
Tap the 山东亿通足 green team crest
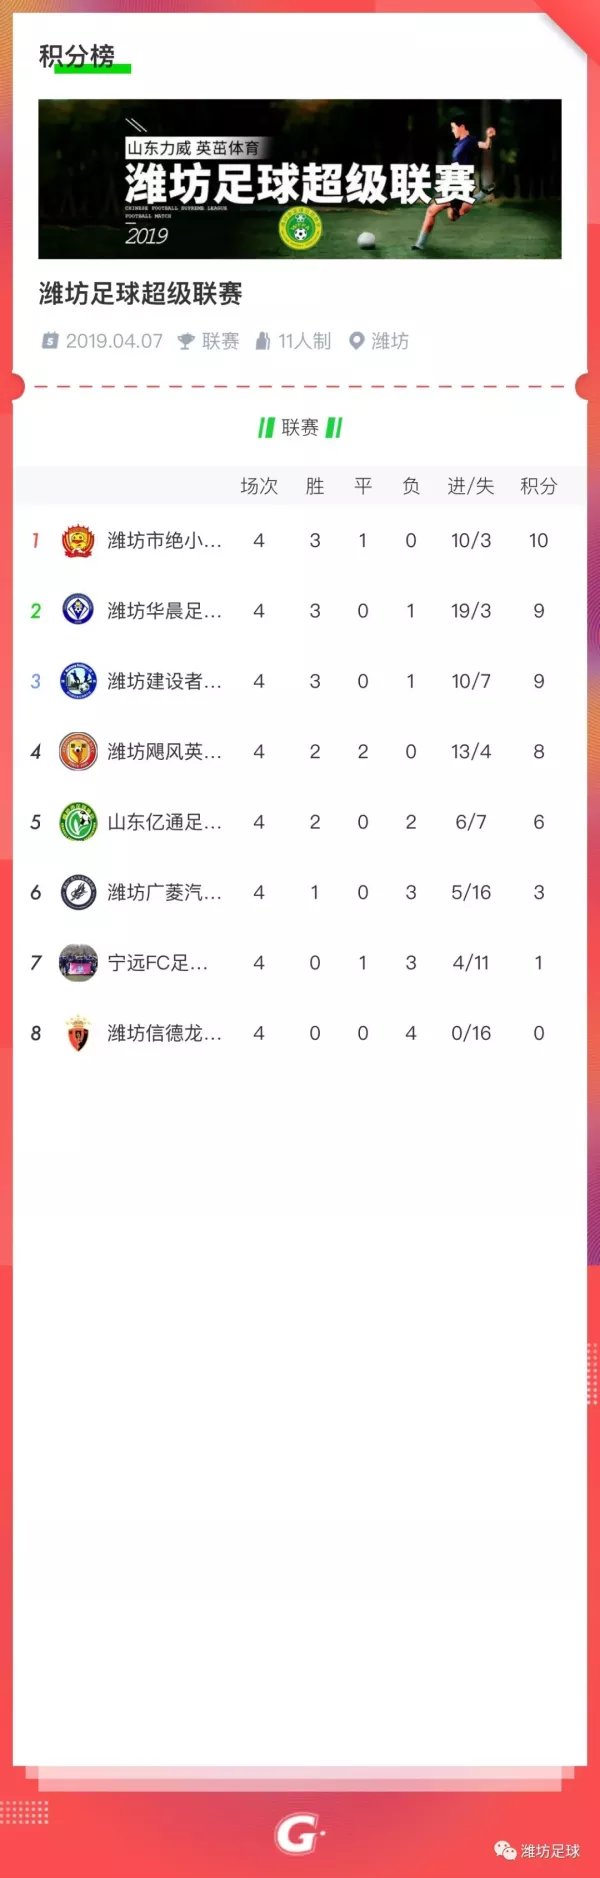coord(78,822)
